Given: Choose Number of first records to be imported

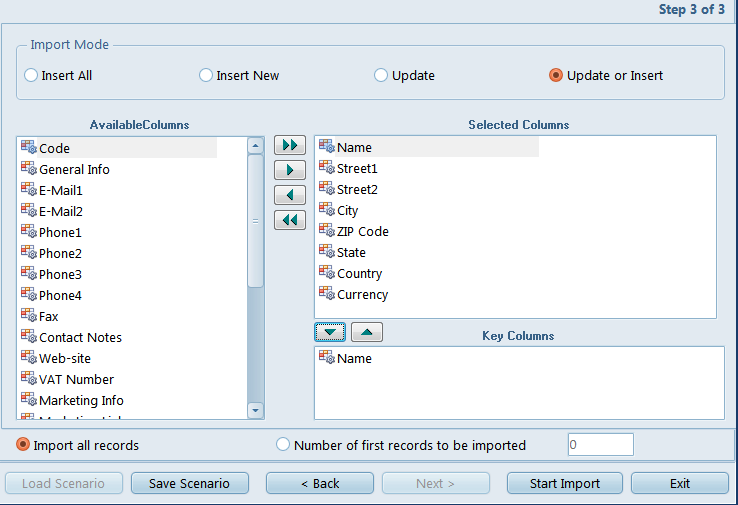Looking at the screenshot, I should click(x=401, y=445).
